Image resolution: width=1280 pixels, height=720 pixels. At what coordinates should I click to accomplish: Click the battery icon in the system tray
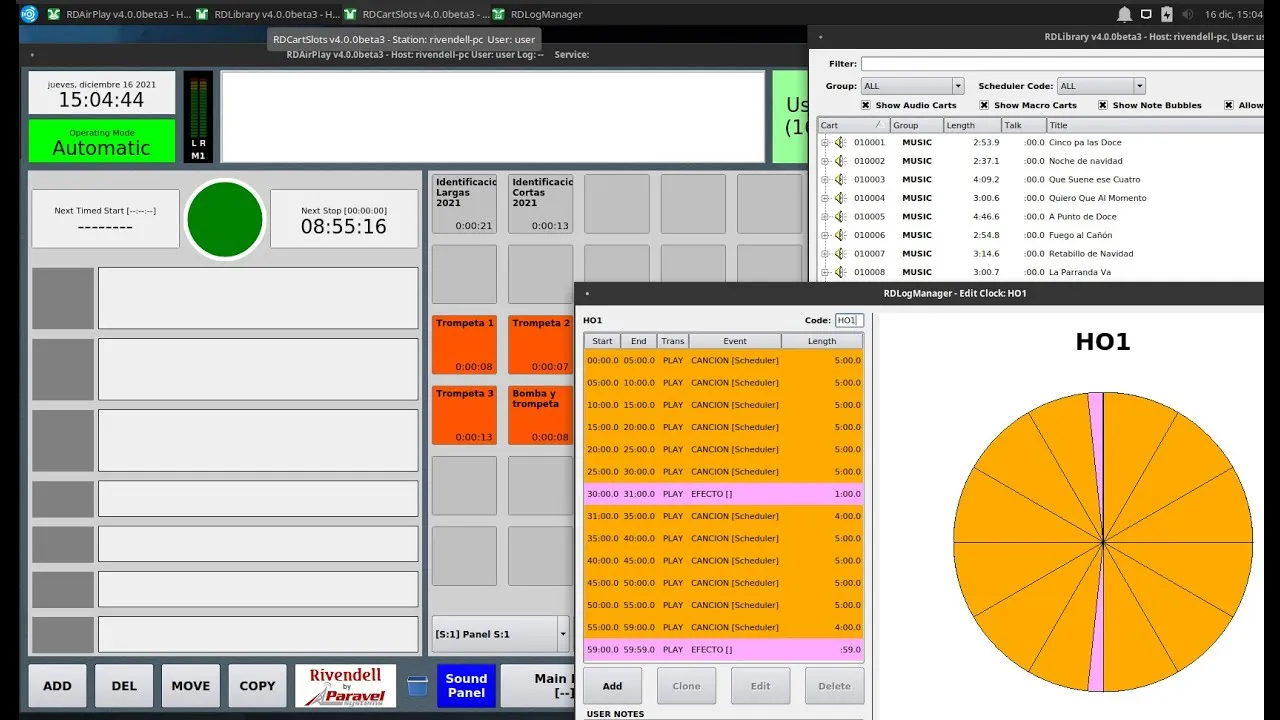[1166, 14]
